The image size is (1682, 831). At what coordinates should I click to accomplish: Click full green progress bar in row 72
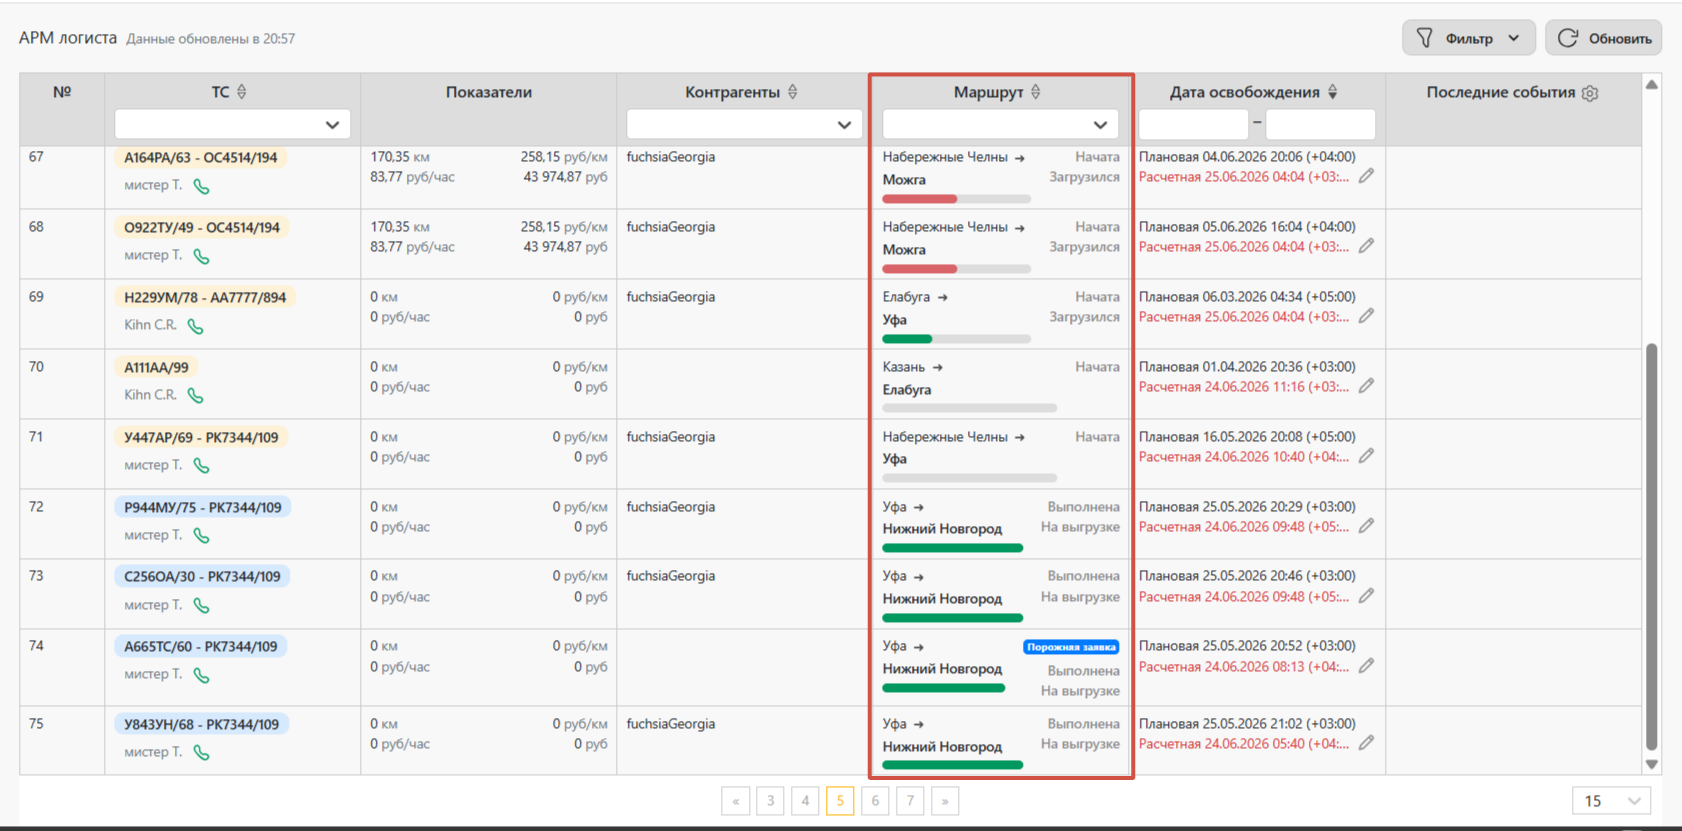(x=952, y=548)
